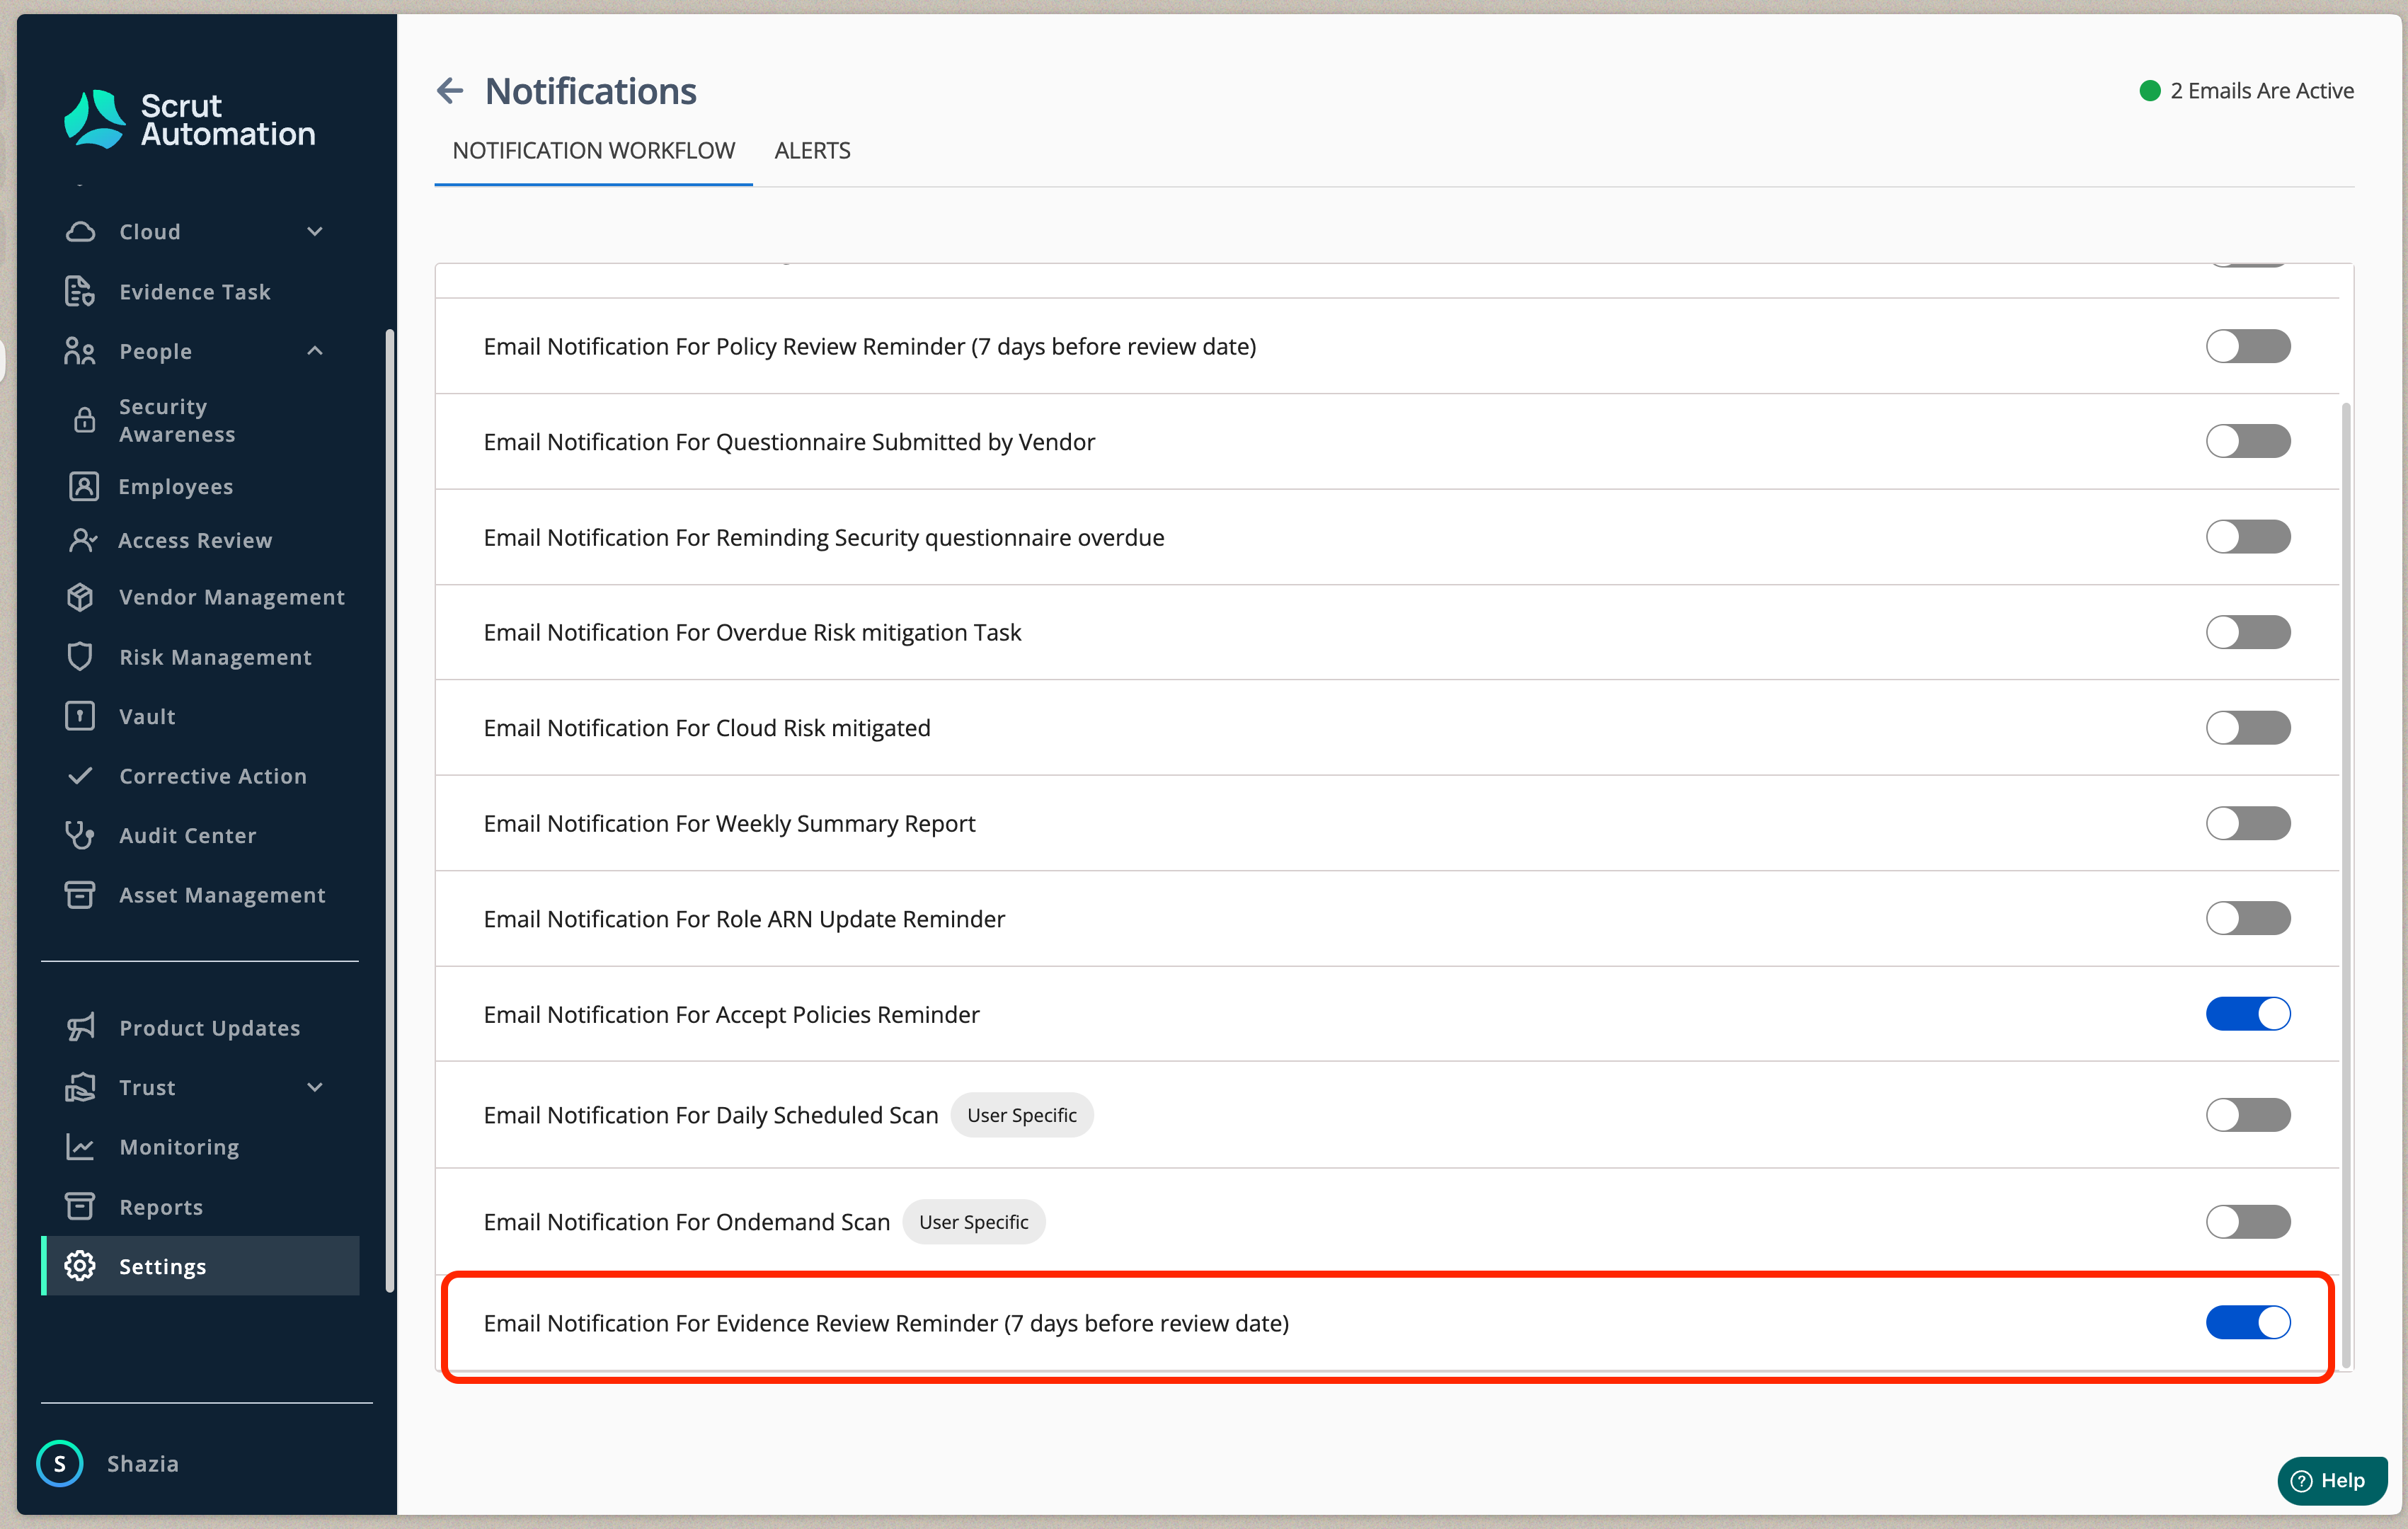Open Product Updates label

210,1028
